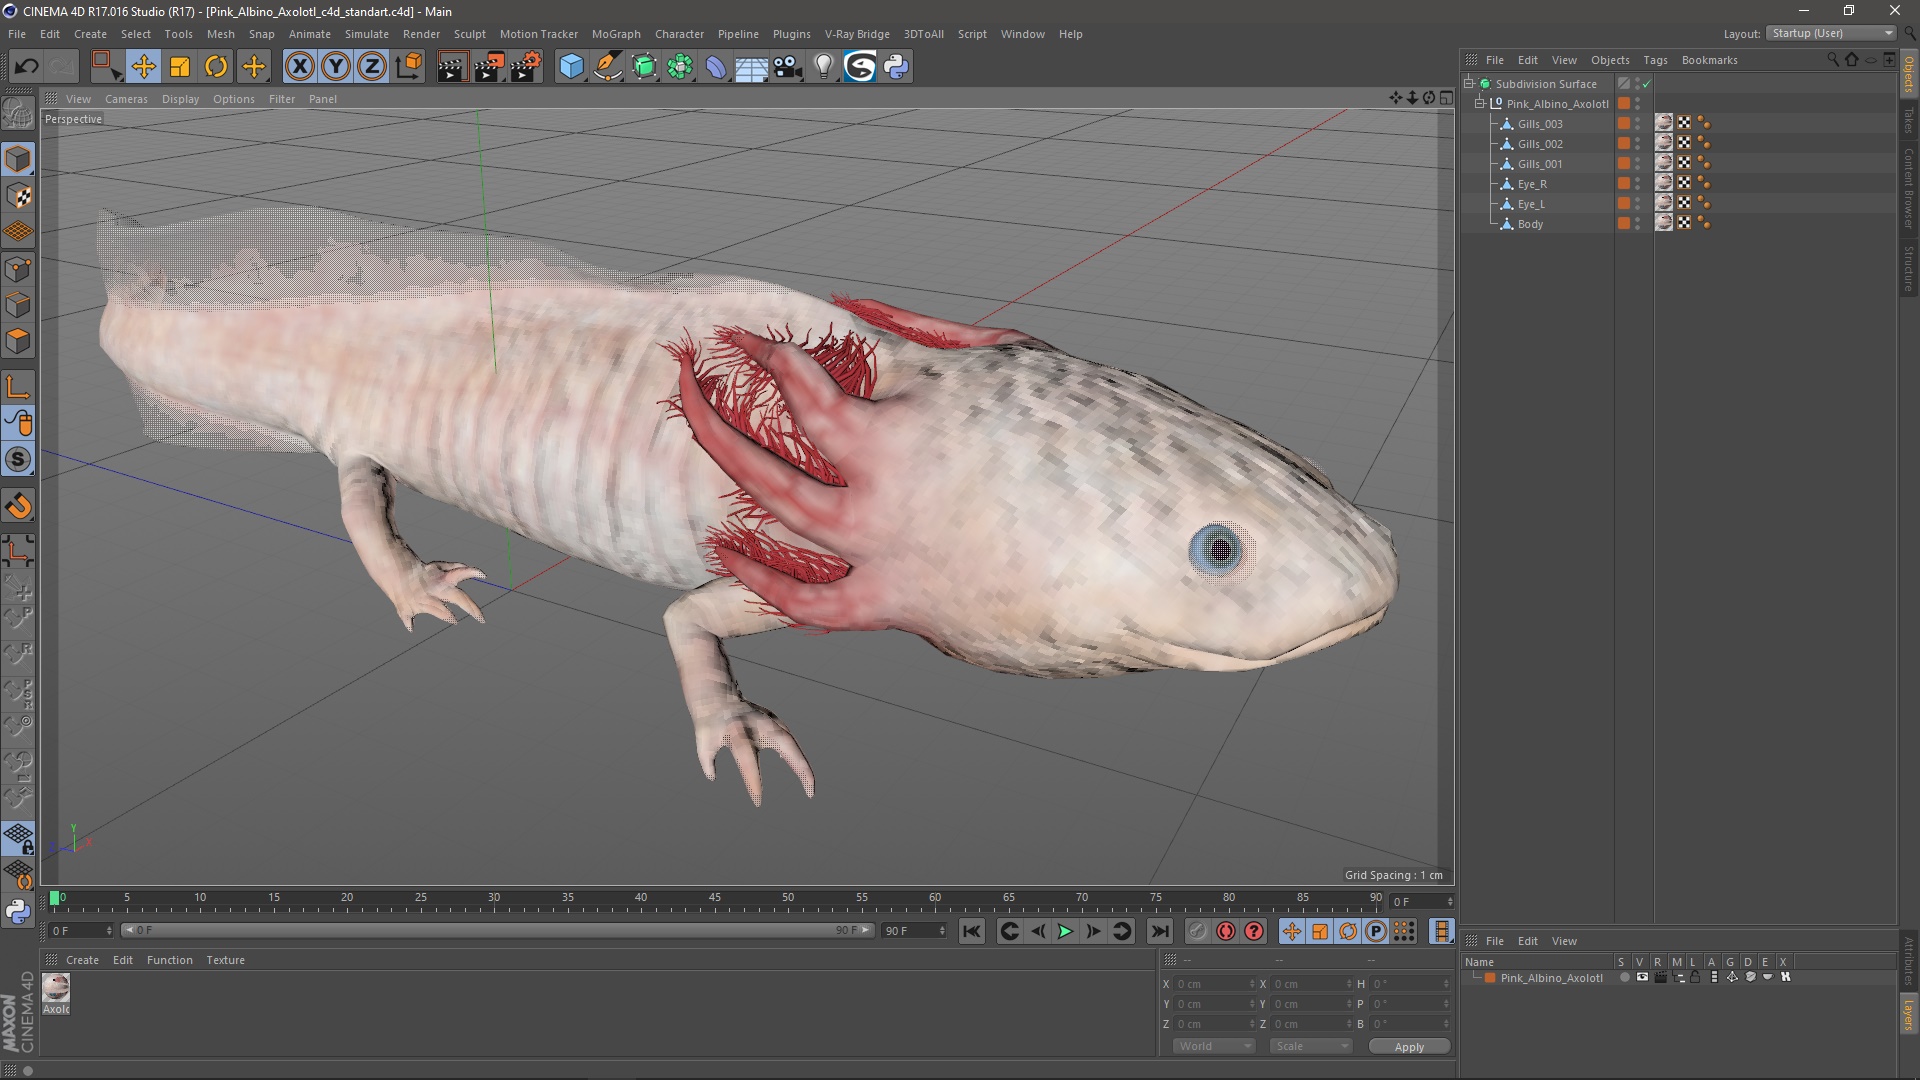Toggle Z axis lock
The height and width of the screenshot is (1080, 1920).
[x=372, y=66]
